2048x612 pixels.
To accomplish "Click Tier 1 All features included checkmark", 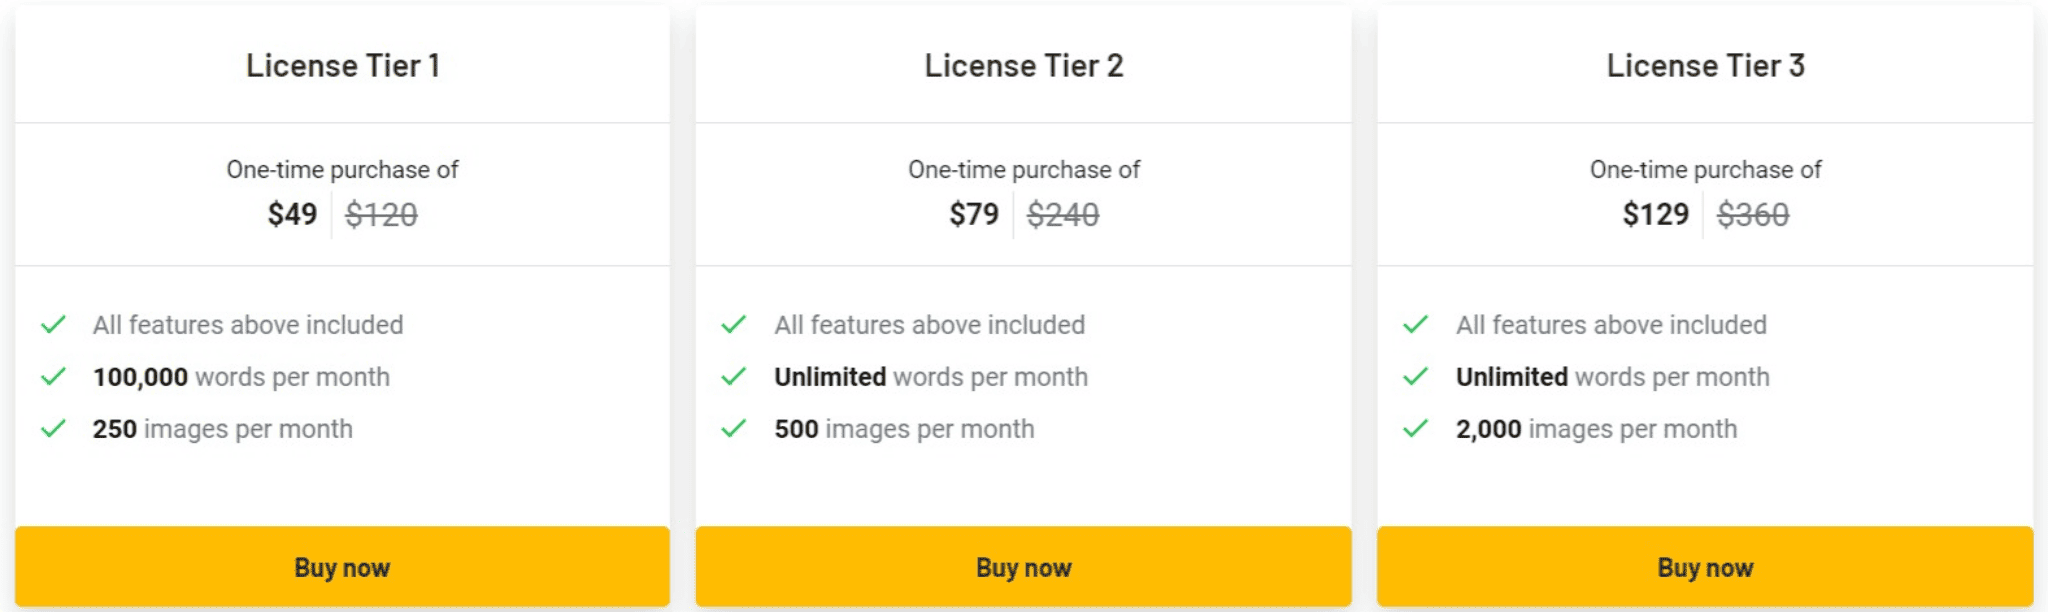I will [x=53, y=325].
